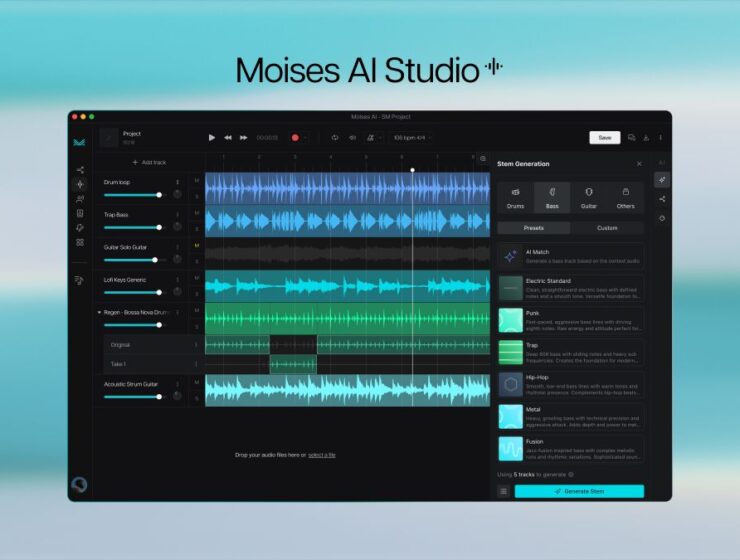Solo the Trap Bass track
This screenshot has width=740, height=560.
coord(197,228)
